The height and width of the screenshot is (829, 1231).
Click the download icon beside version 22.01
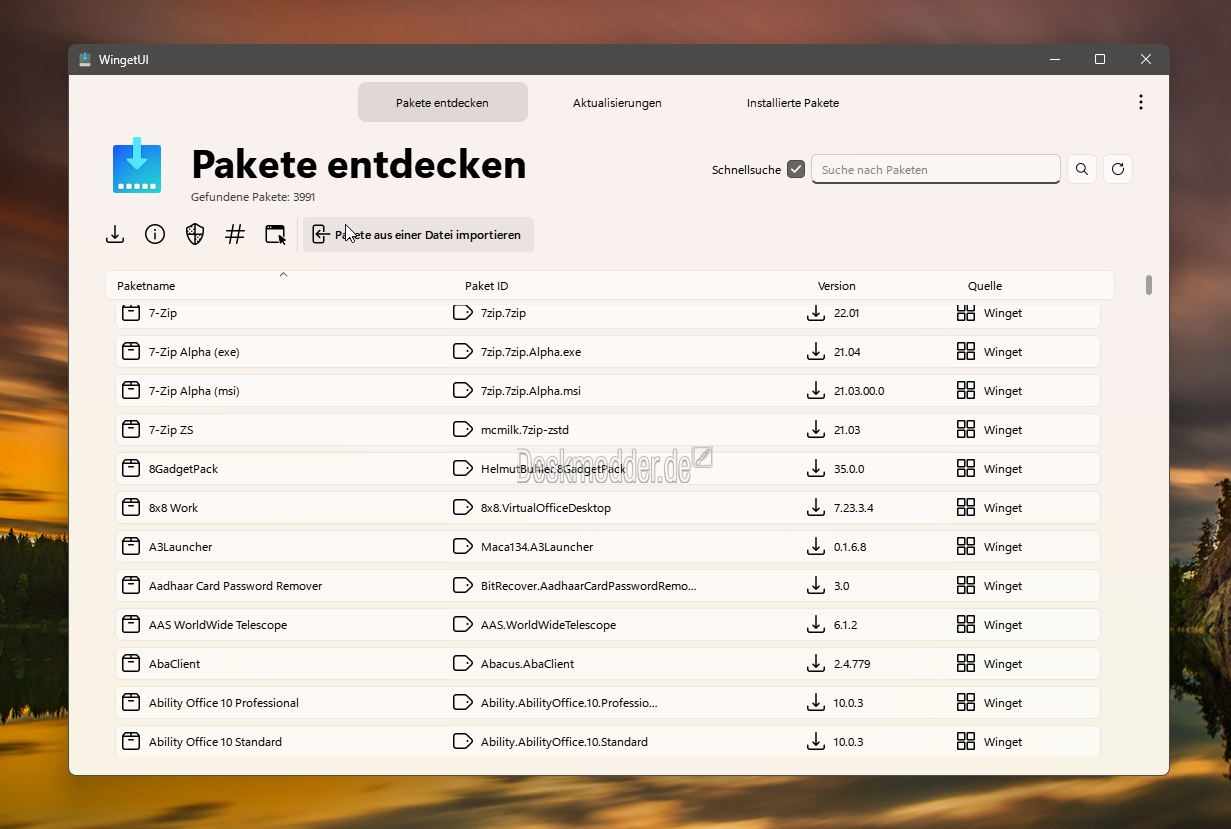point(816,313)
